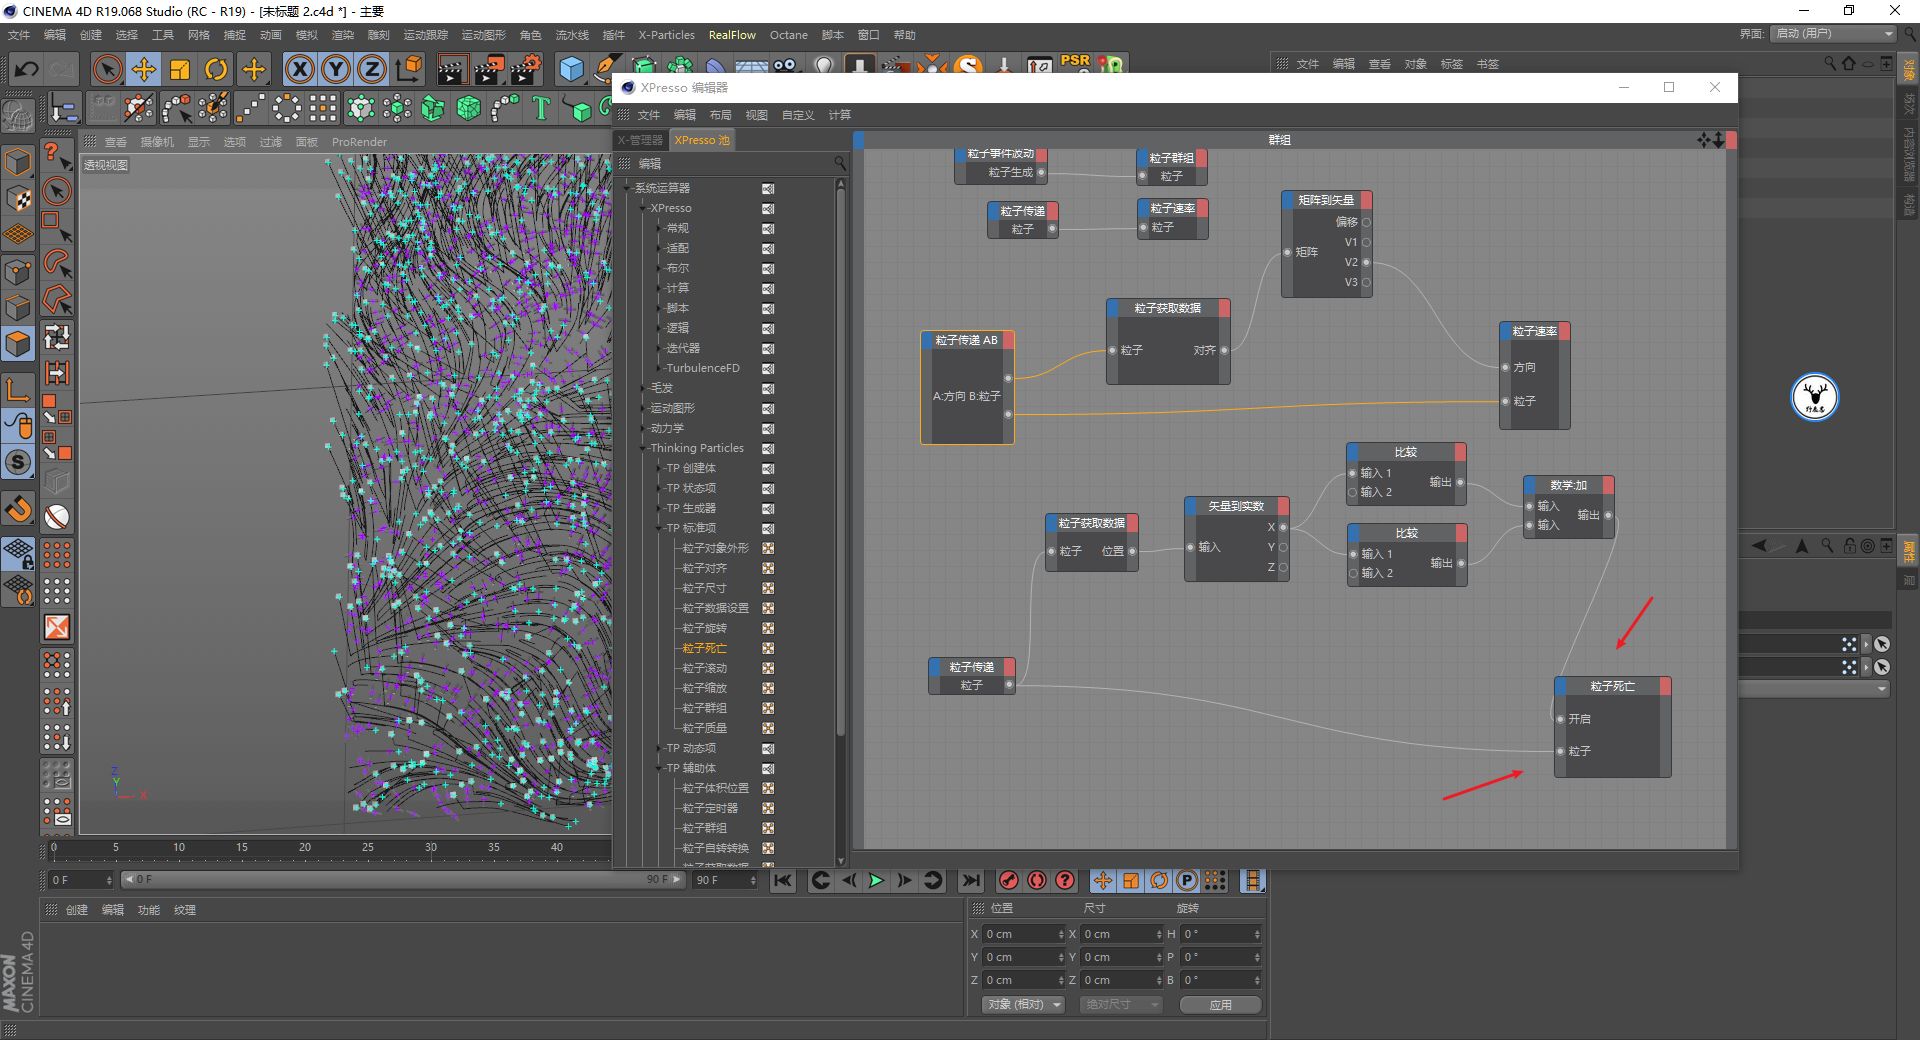
Task: Click the play animation control
Action: pos(876,881)
